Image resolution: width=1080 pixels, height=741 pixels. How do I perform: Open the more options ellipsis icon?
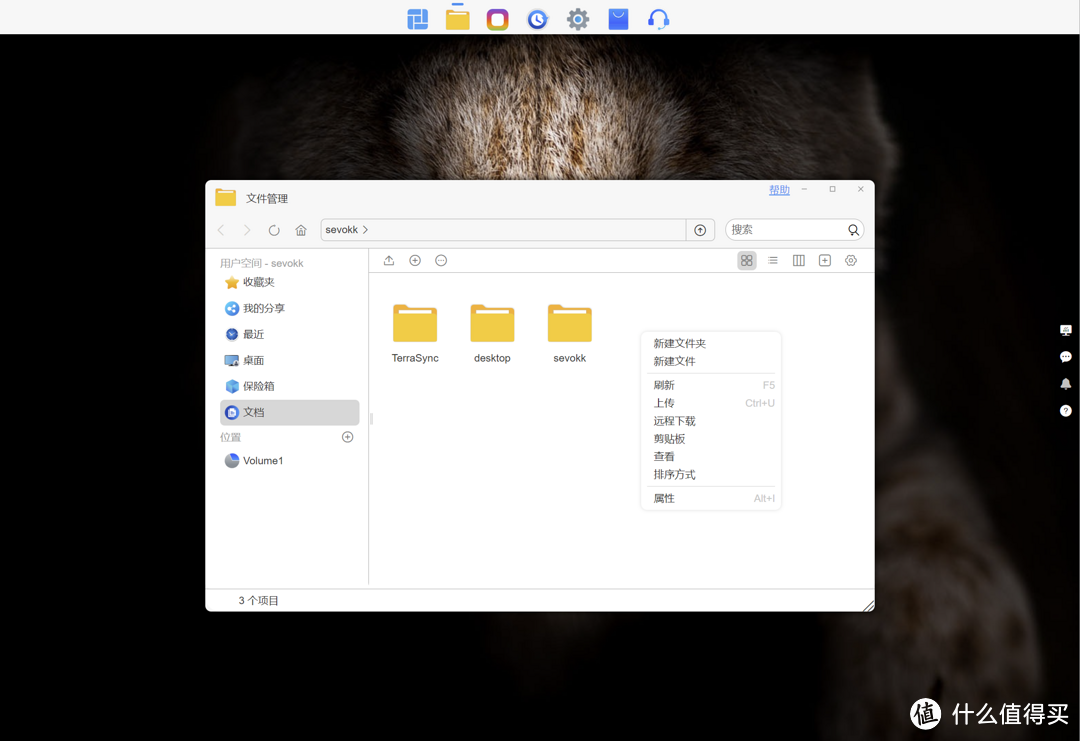point(441,260)
